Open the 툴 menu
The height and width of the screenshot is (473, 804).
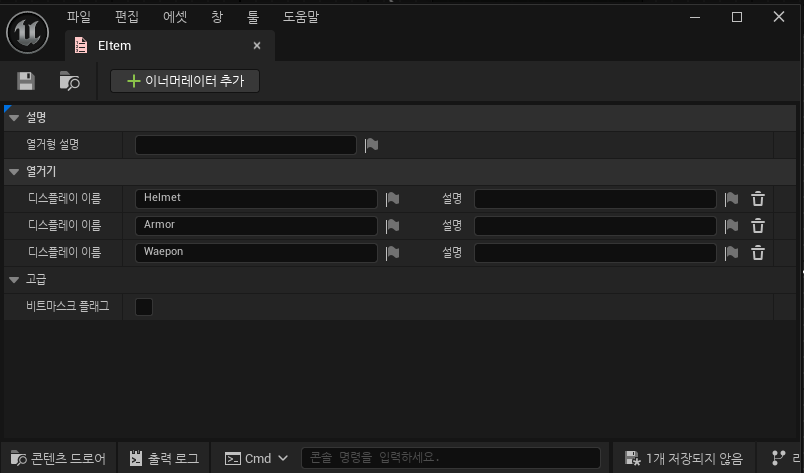pyautogui.click(x=253, y=17)
